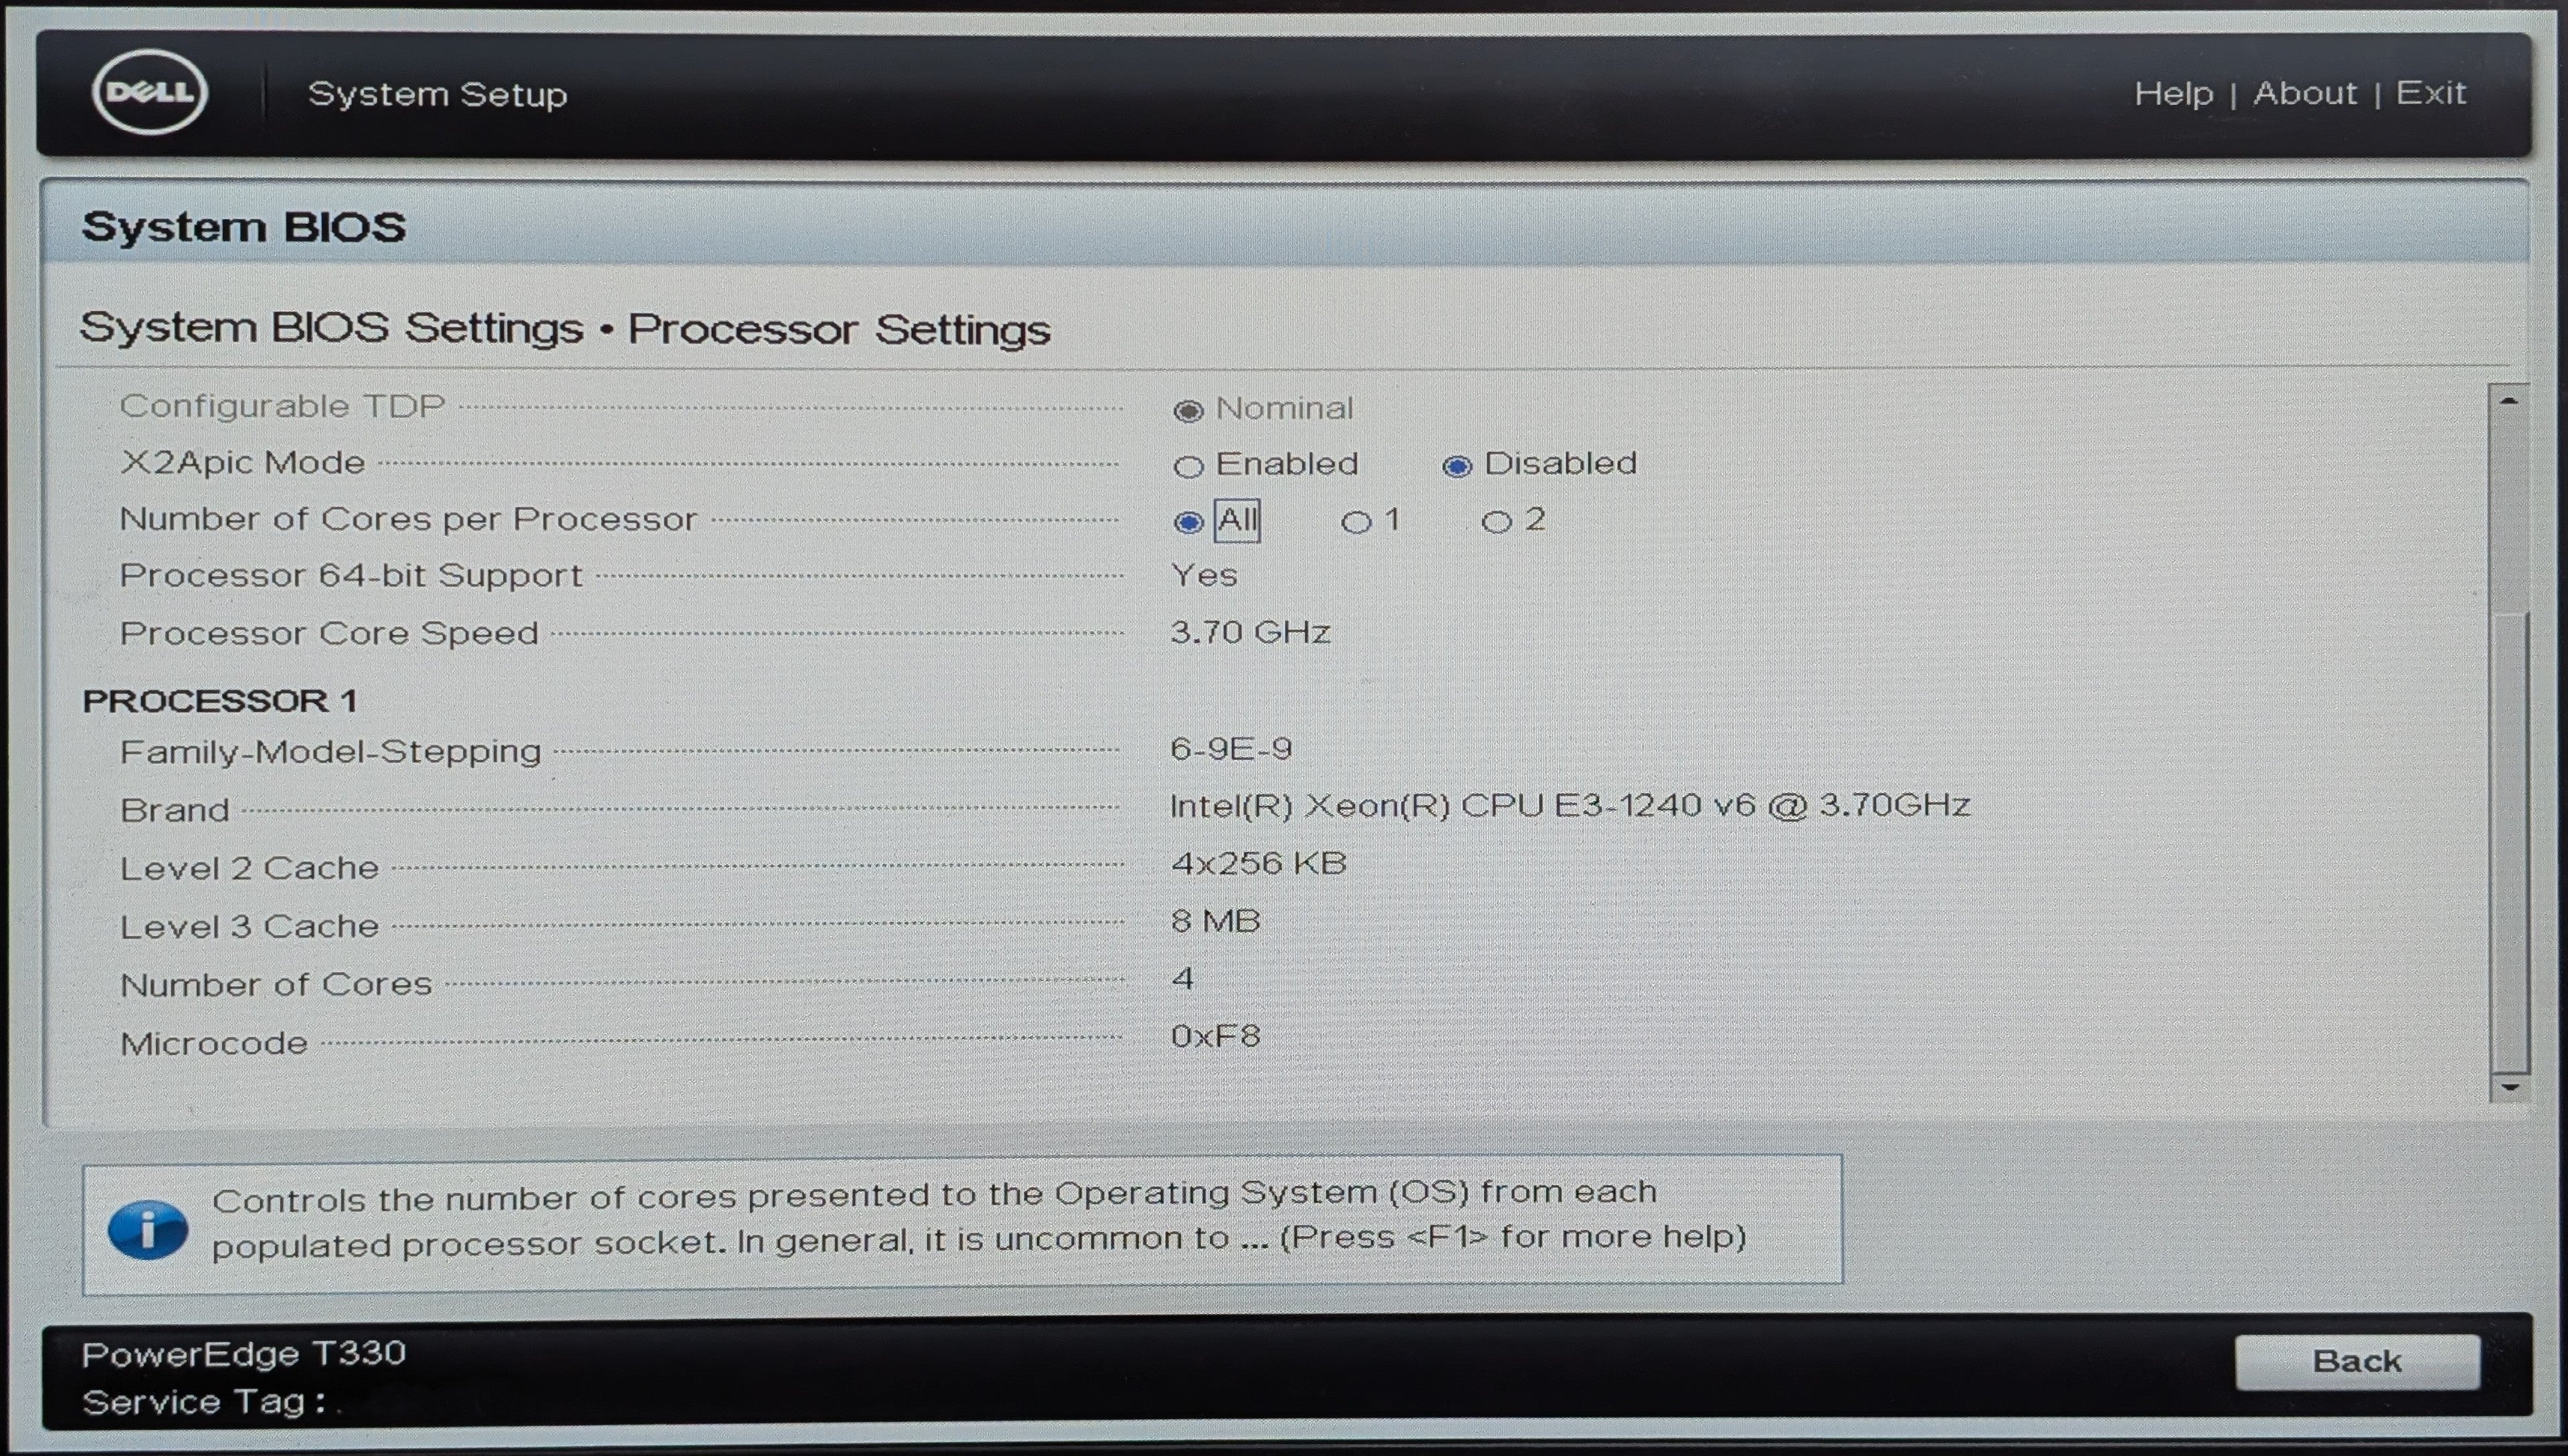Click the Level 3 Cache label
Screen dimensions: 2568x1456
[250, 926]
